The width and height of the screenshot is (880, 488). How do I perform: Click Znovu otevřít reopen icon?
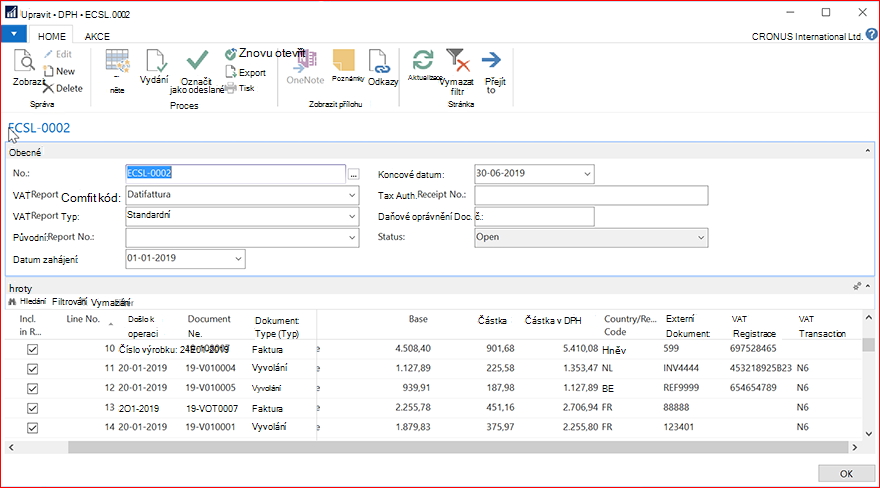tap(230, 54)
